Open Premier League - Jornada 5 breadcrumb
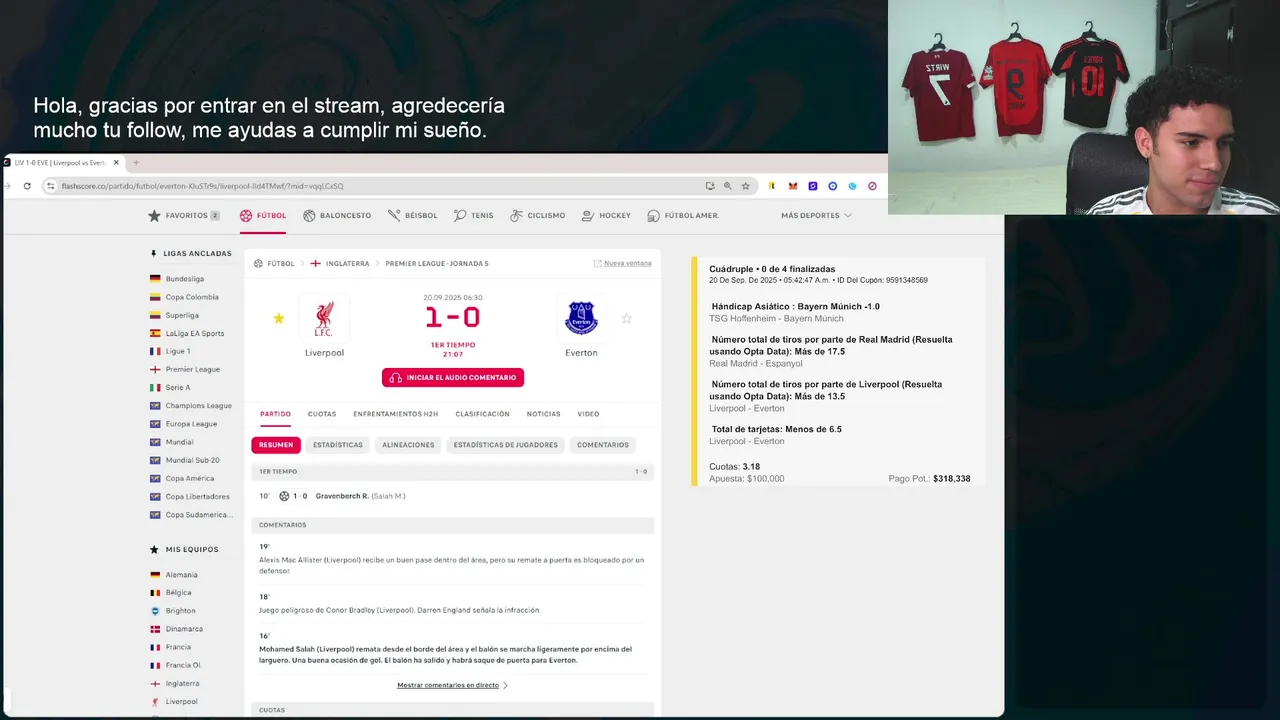This screenshot has height=720, width=1280. [x=437, y=263]
